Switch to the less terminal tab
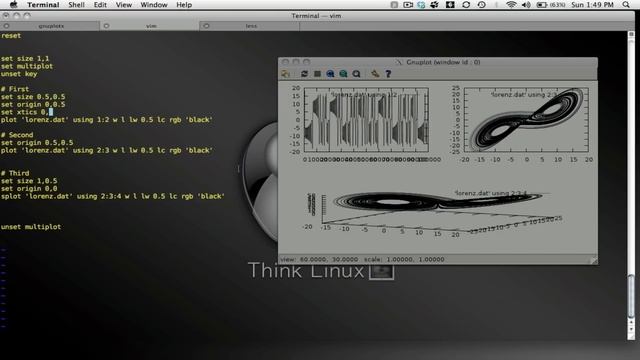 click(x=250, y=26)
